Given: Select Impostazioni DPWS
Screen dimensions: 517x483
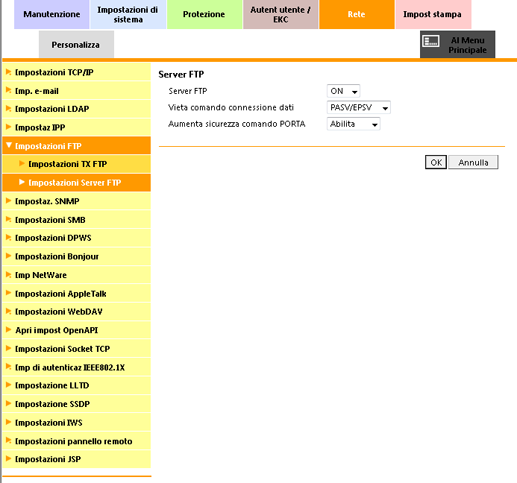Looking at the screenshot, I should (76, 238).
